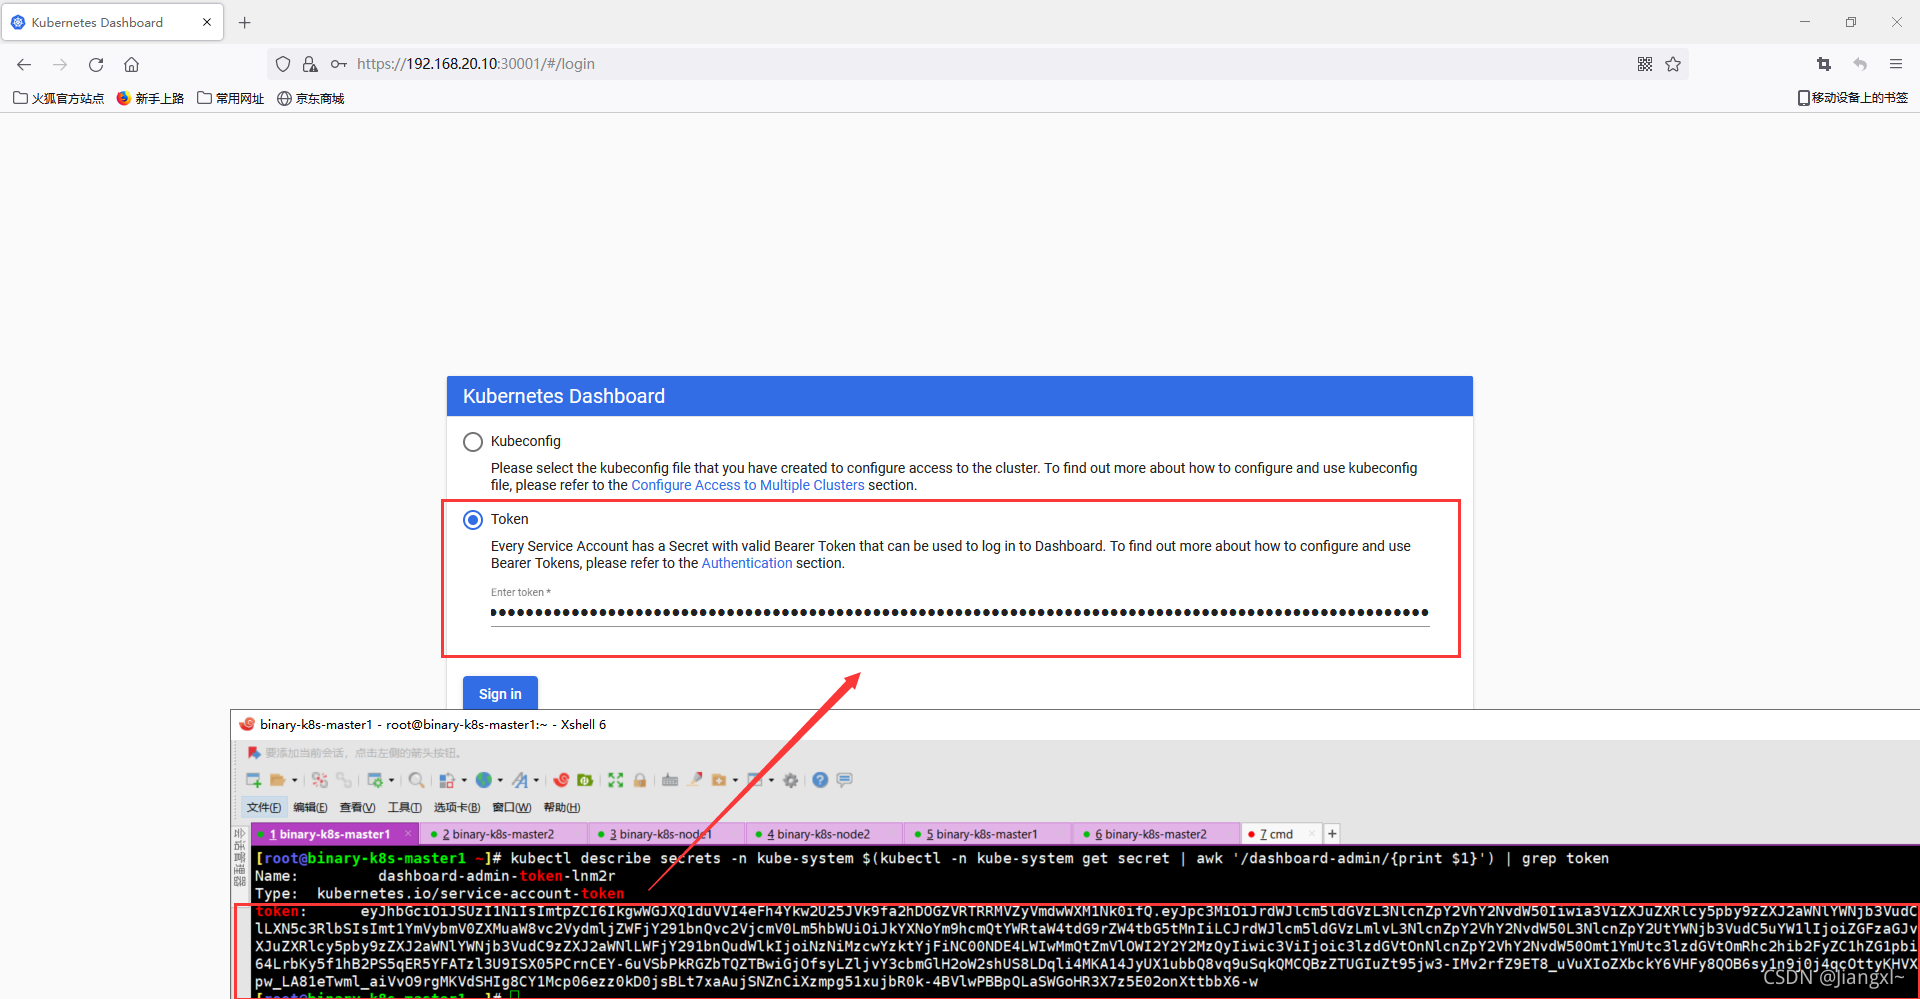Open the 火狐官方站点 bookmark folder

(58, 98)
